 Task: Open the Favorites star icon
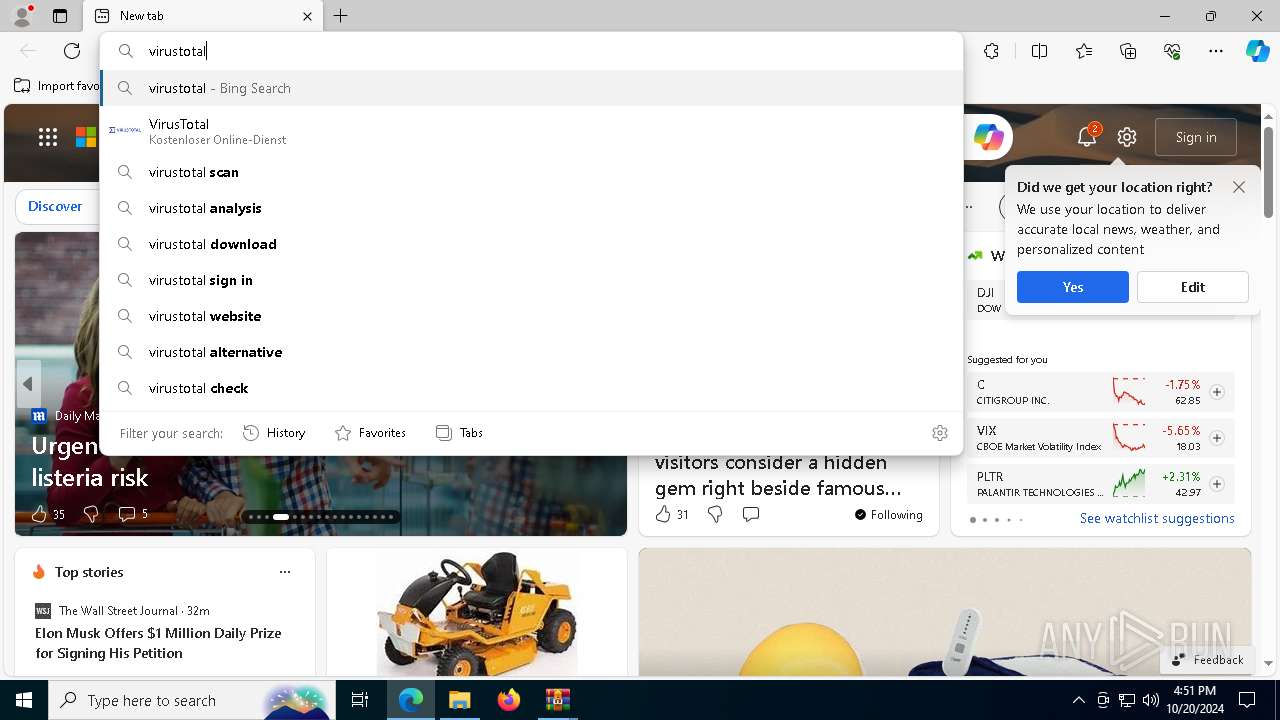[1084, 51]
